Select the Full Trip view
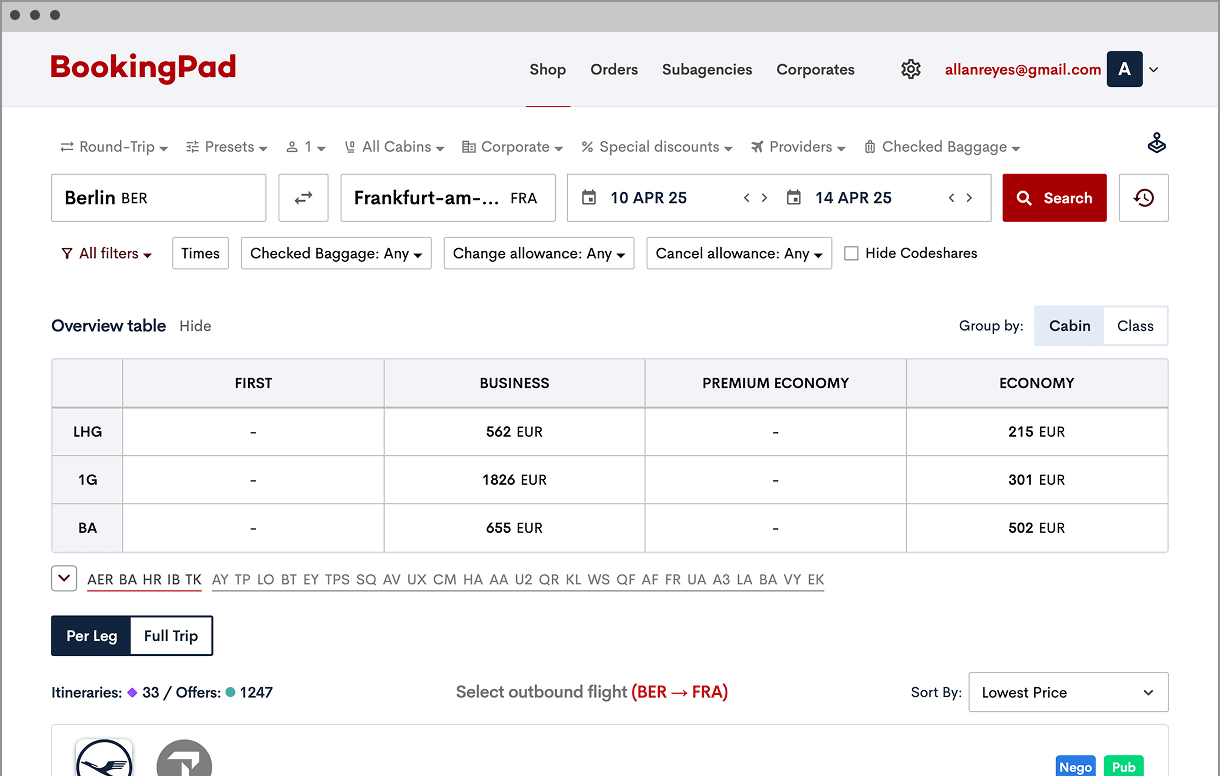The height and width of the screenshot is (776, 1220). (x=171, y=636)
